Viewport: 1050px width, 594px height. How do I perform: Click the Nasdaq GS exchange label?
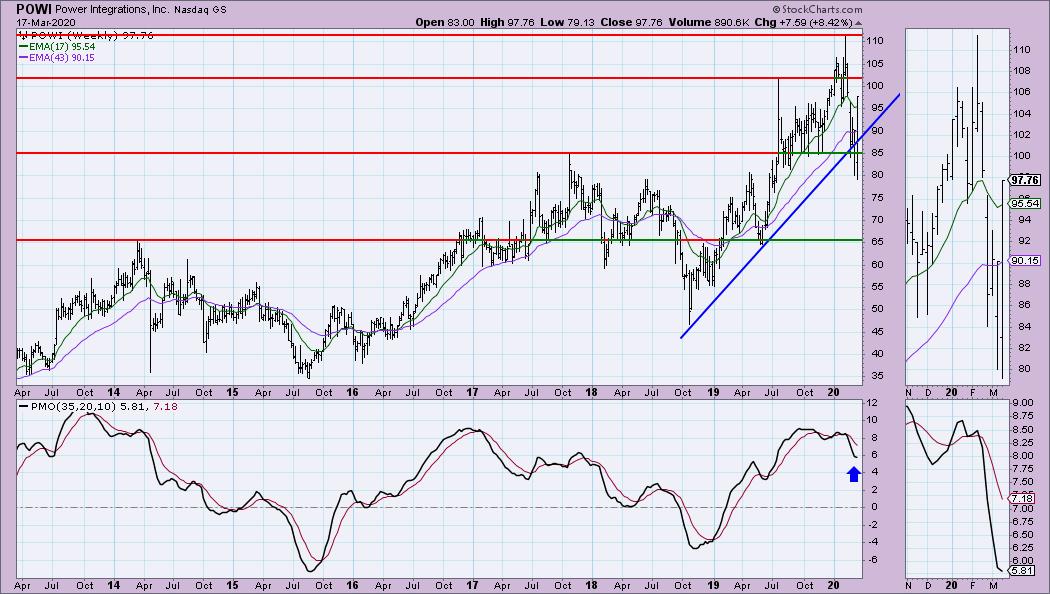(x=200, y=10)
